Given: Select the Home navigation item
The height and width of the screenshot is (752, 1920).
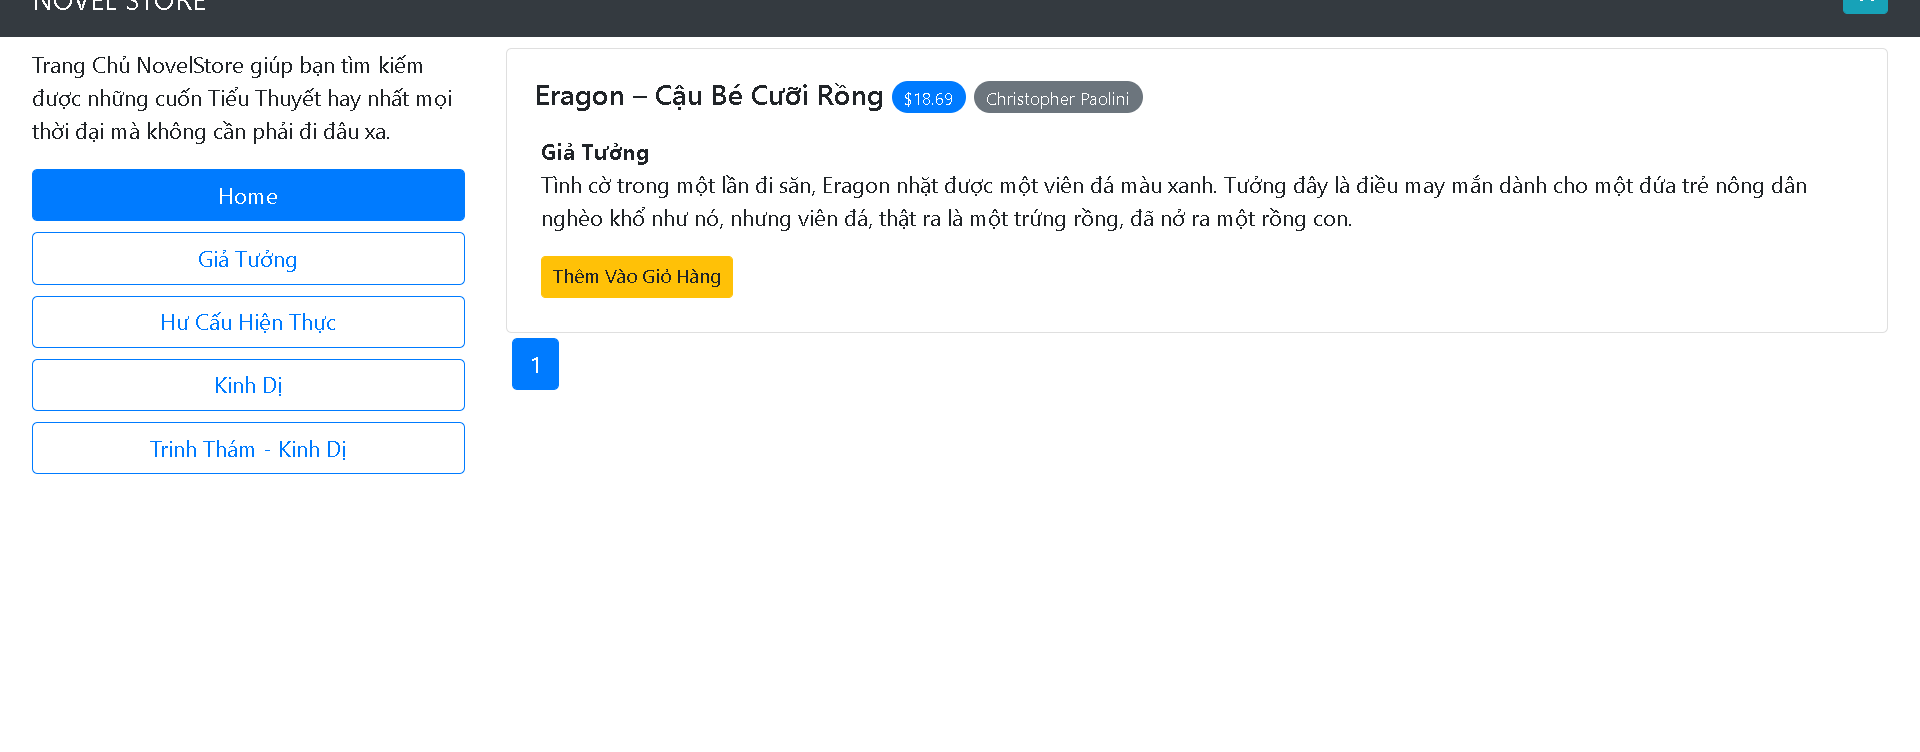Looking at the screenshot, I should click(248, 195).
